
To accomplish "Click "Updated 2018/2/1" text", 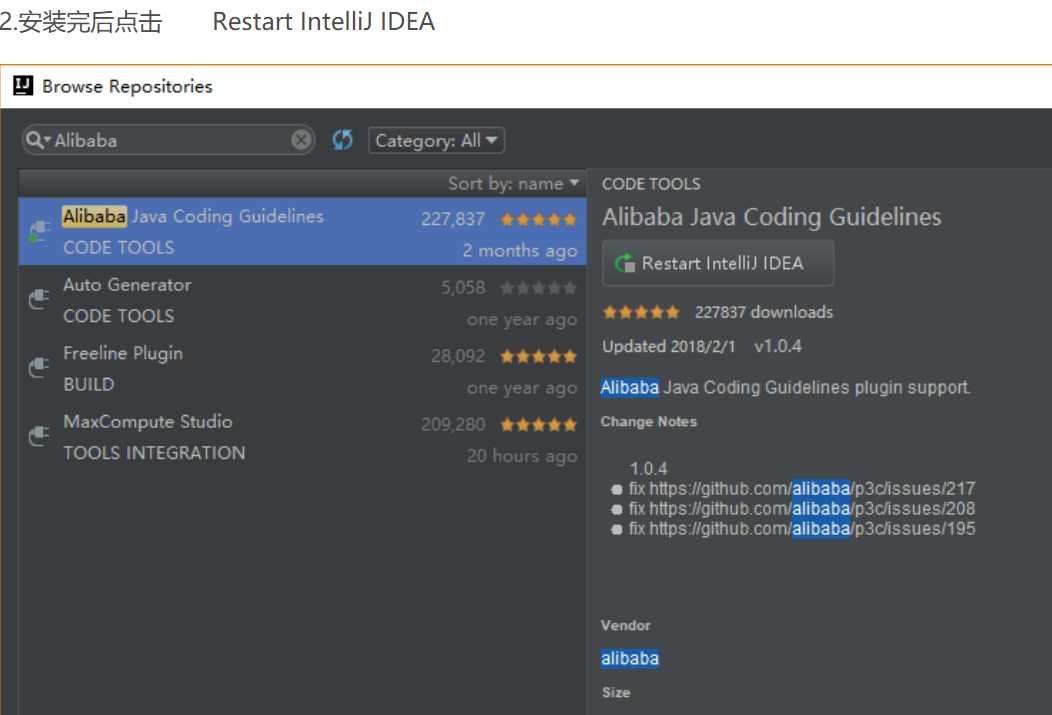I will tap(668, 347).
